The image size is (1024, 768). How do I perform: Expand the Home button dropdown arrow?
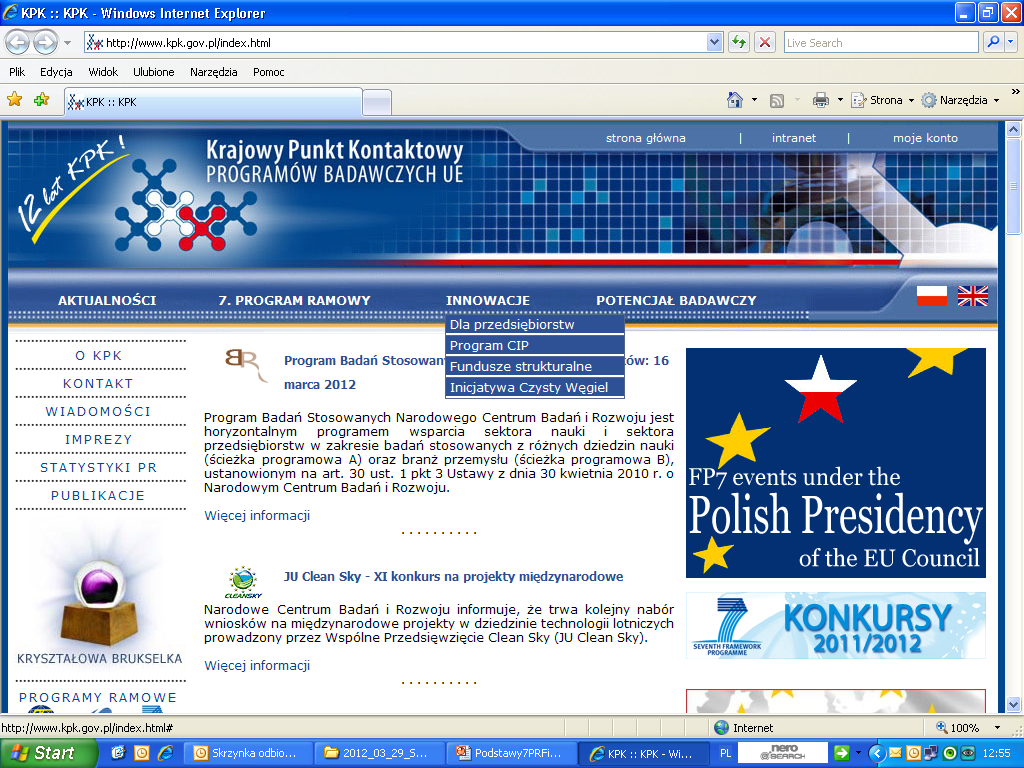click(754, 100)
